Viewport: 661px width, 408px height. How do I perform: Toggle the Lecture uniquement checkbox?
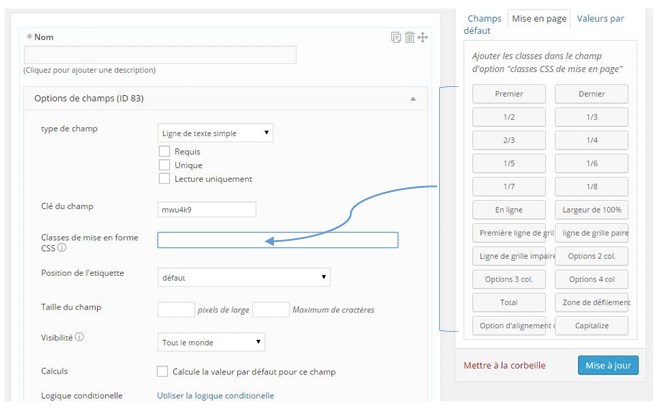[165, 179]
